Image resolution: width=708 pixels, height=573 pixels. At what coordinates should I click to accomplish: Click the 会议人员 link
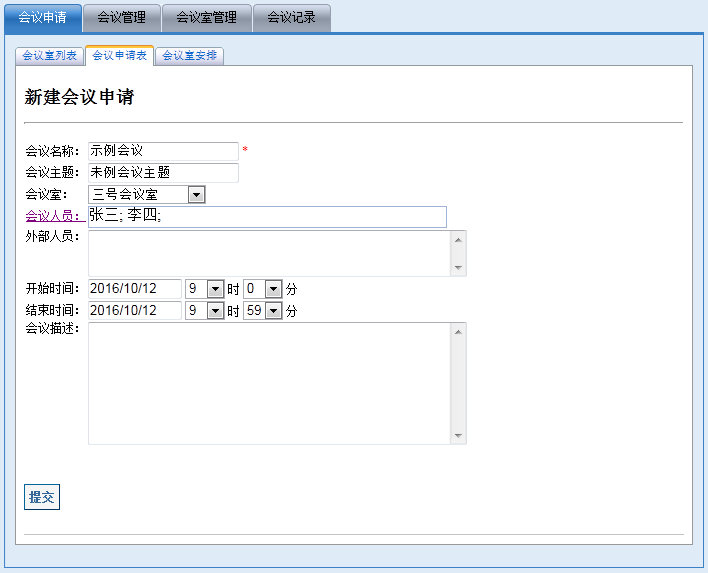(55, 216)
